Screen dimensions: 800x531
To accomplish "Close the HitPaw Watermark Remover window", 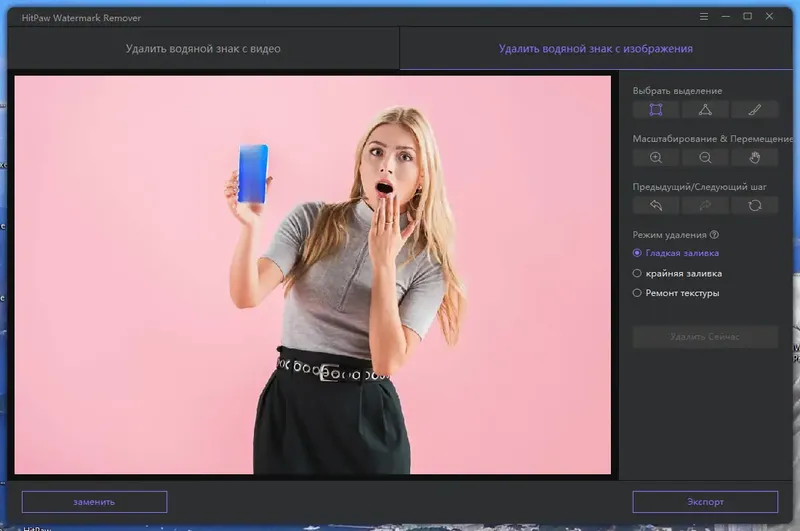I will [769, 17].
